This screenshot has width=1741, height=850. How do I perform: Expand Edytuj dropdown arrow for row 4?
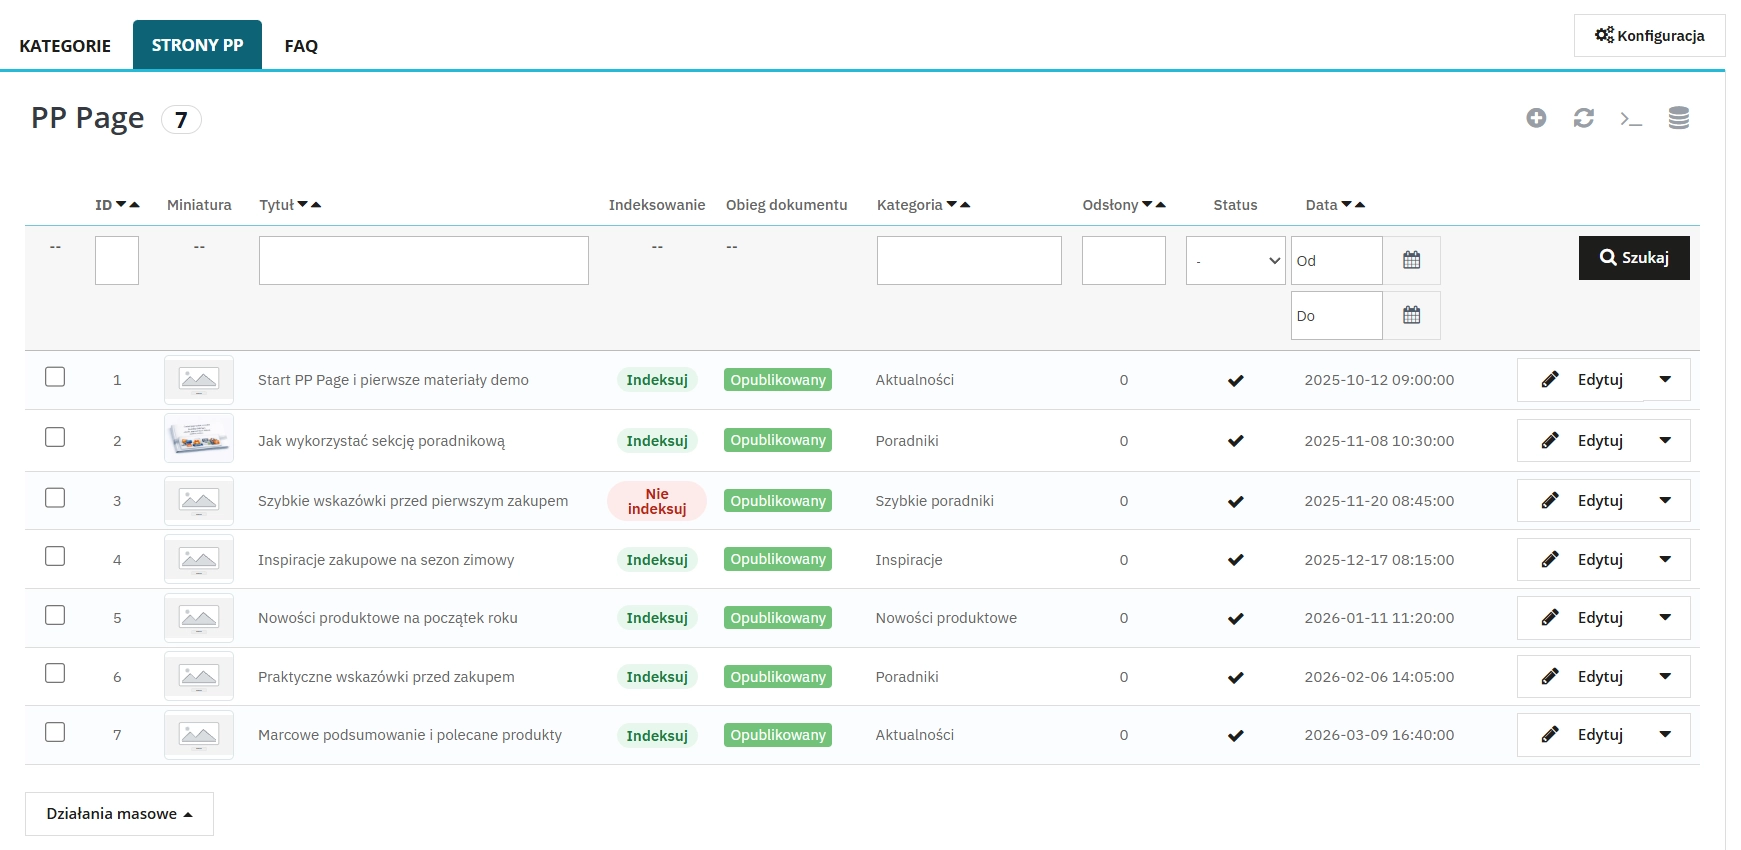point(1665,560)
